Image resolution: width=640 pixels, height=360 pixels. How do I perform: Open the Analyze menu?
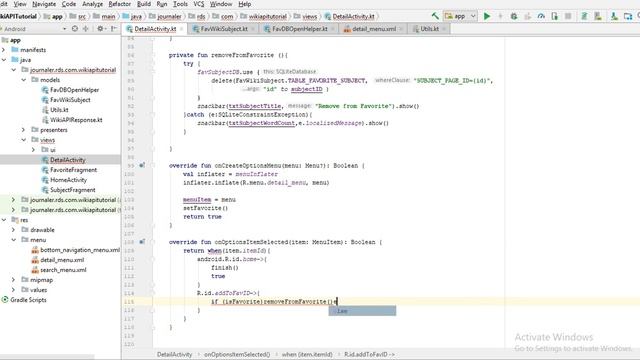(x=92, y=4)
